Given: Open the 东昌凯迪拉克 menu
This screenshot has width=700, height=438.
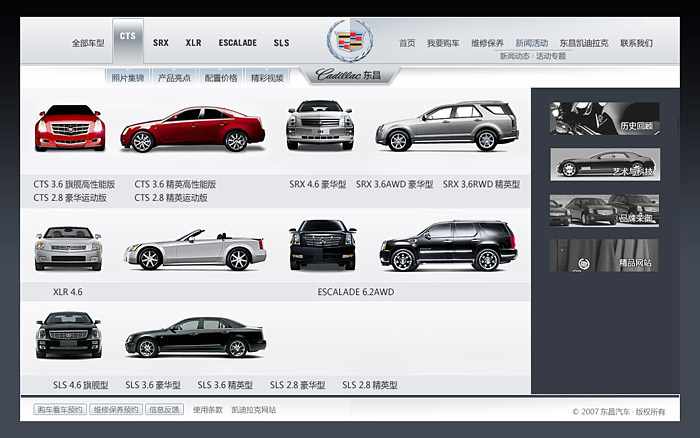Looking at the screenshot, I should pyautogui.click(x=583, y=43).
